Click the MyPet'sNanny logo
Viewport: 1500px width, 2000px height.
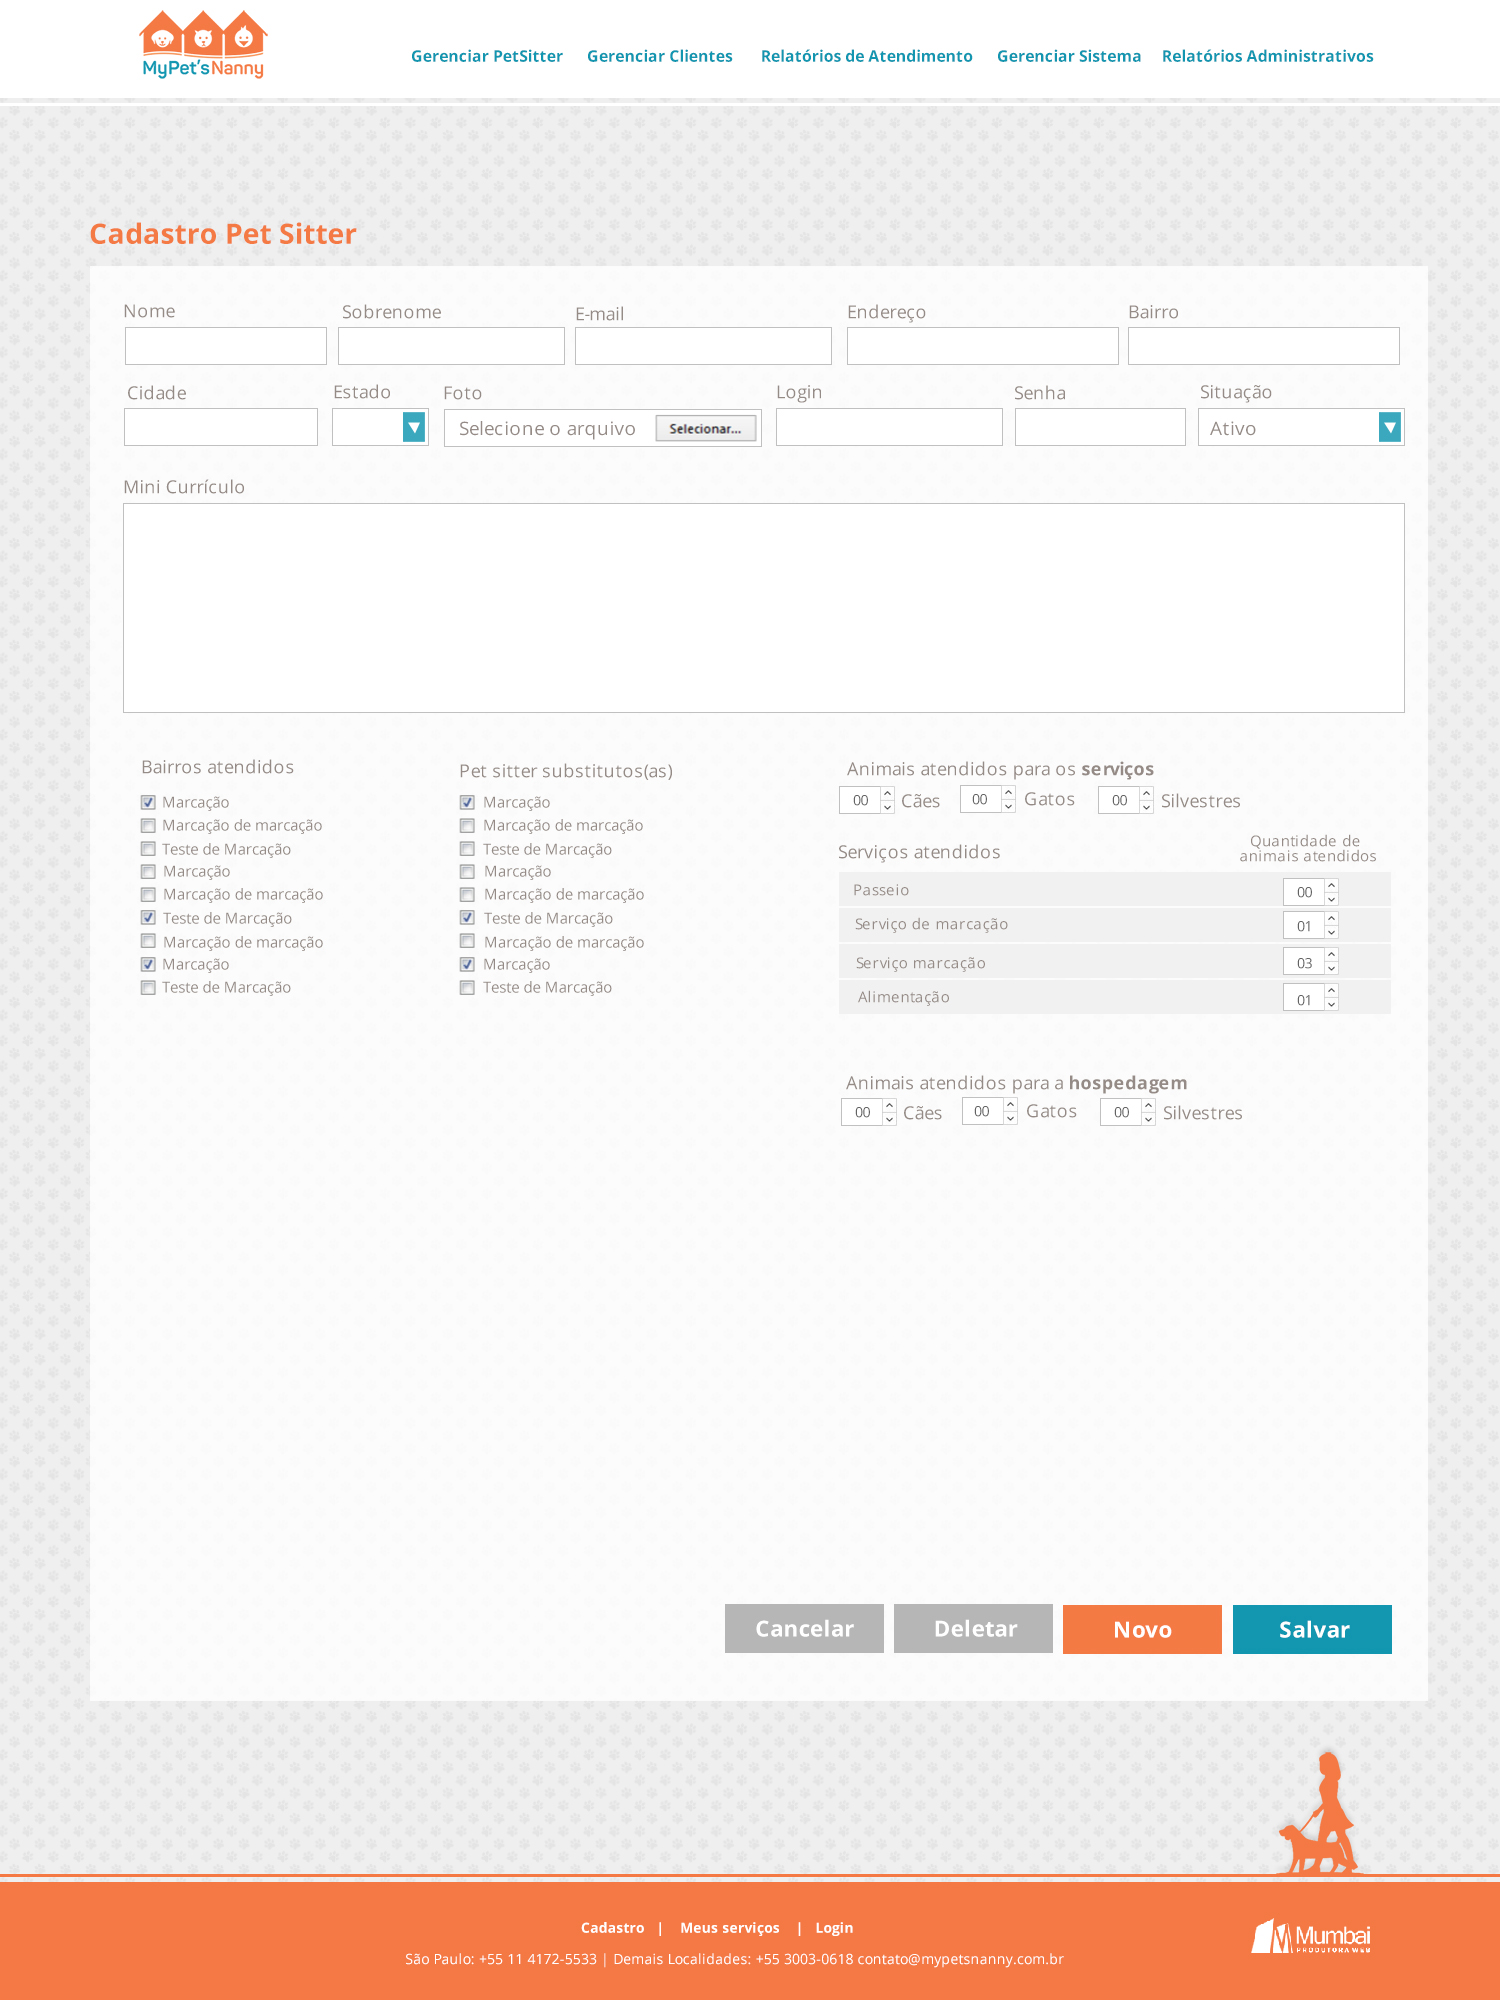pyautogui.click(x=203, y=46)
